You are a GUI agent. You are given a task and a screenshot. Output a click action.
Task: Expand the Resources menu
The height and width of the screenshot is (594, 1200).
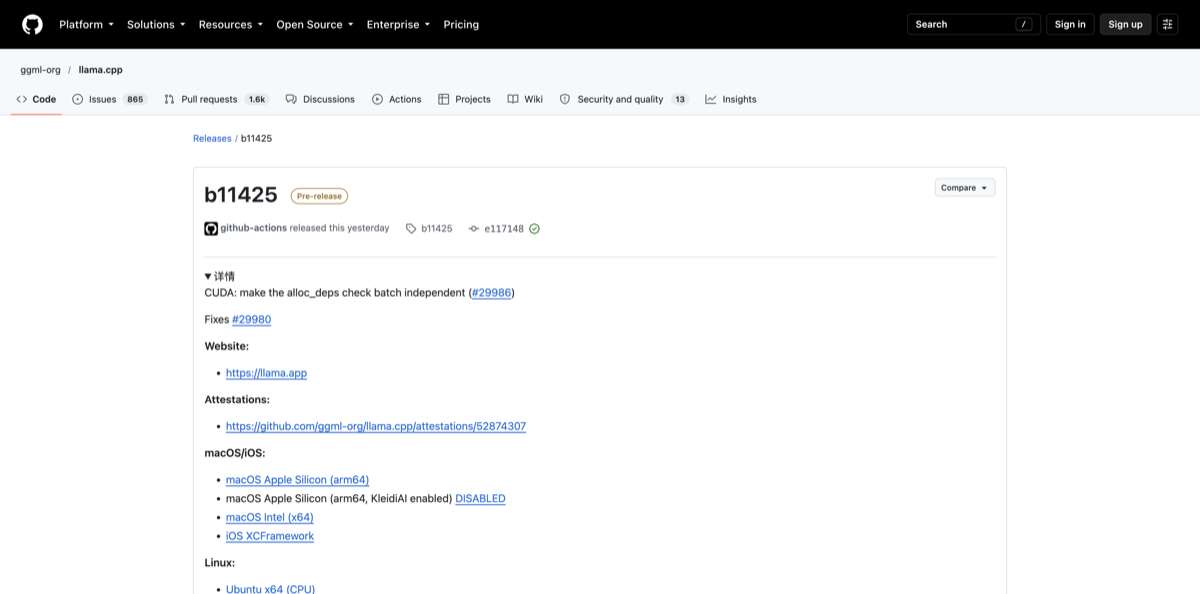[231, 24]
